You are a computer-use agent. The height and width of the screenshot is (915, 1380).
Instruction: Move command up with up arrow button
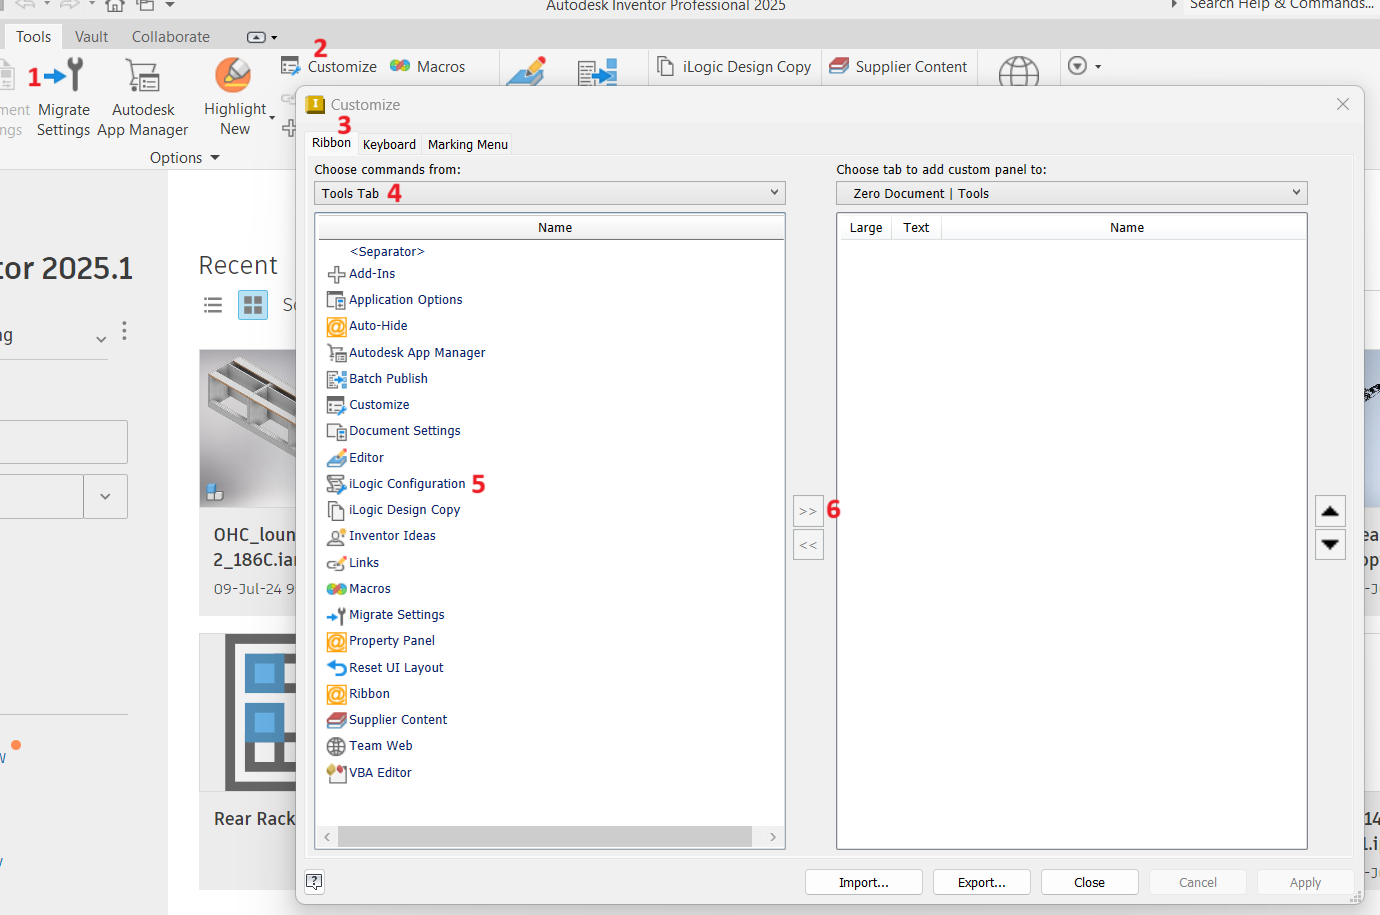coord(1330,511)
